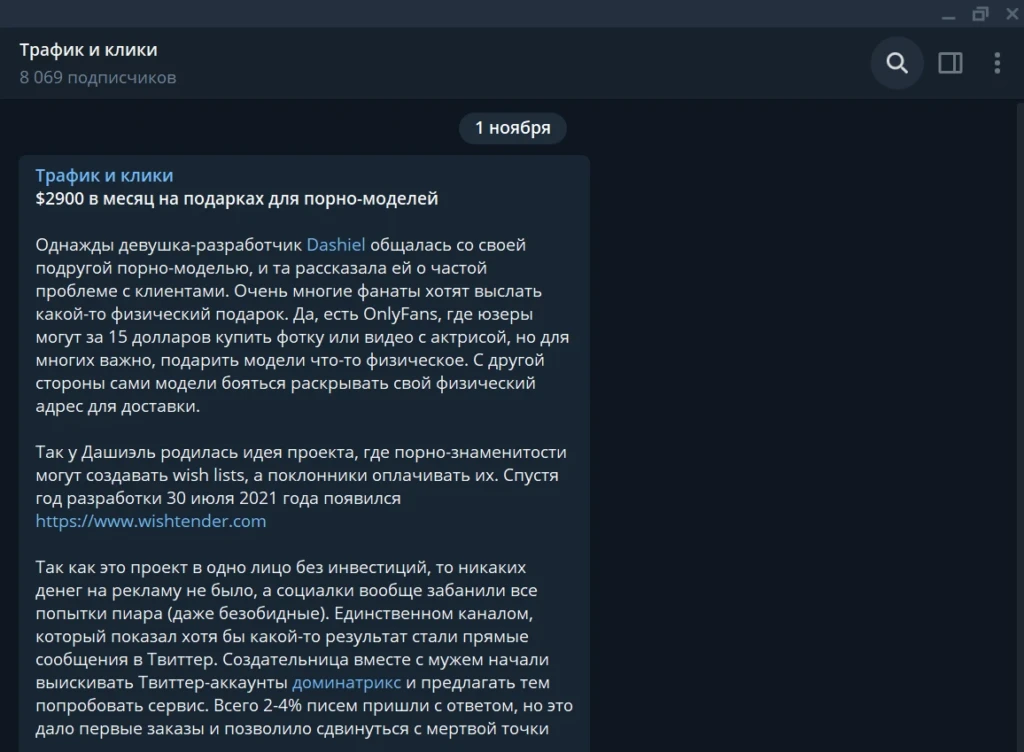The width and height of the screenshot is (1024, 752).
Task: Click the window title bar area
Action: [457, 14]
